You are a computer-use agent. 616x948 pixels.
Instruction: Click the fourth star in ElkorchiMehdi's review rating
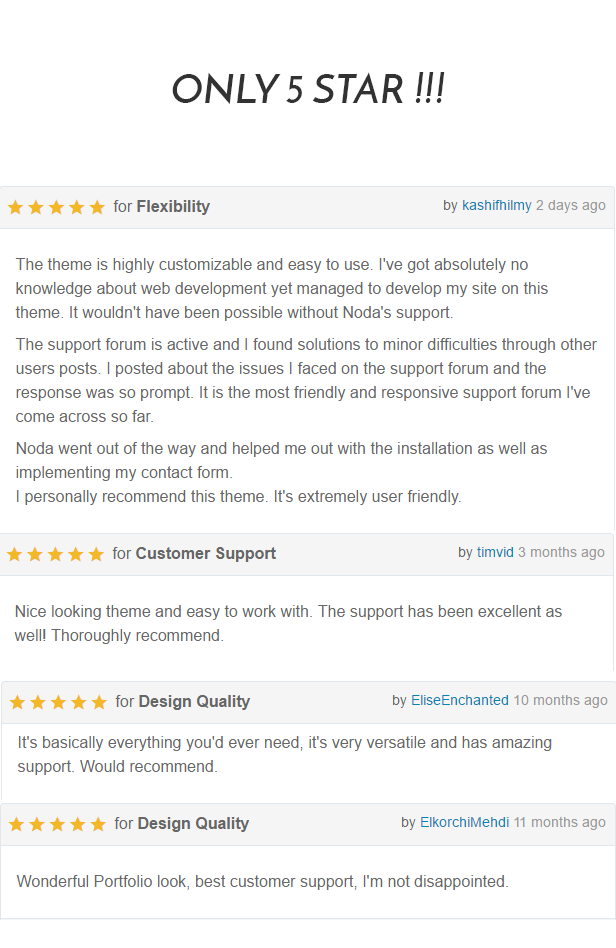pos(77,824)
